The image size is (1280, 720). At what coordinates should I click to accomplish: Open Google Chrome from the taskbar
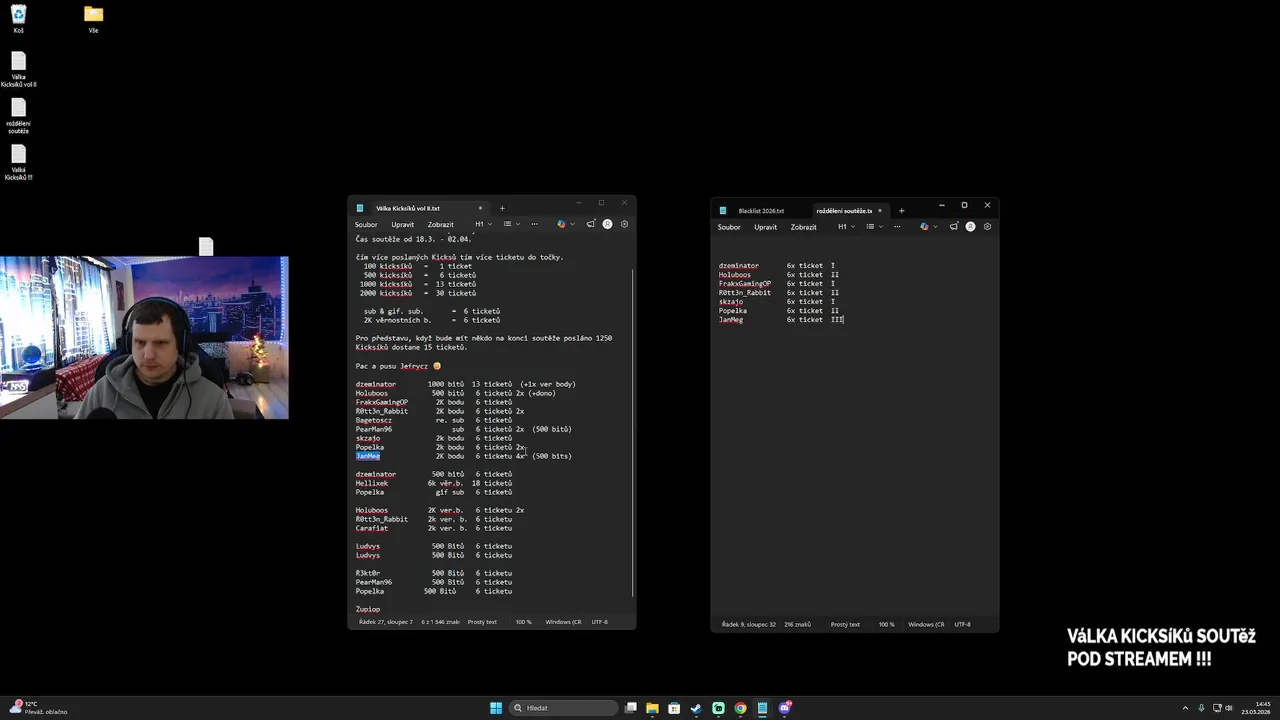740,708
